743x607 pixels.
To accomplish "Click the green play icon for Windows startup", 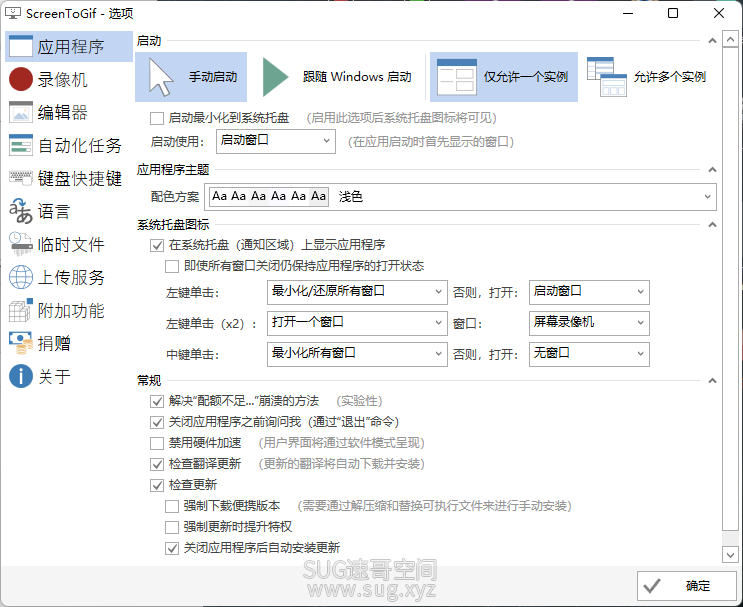I will point(275,77).
